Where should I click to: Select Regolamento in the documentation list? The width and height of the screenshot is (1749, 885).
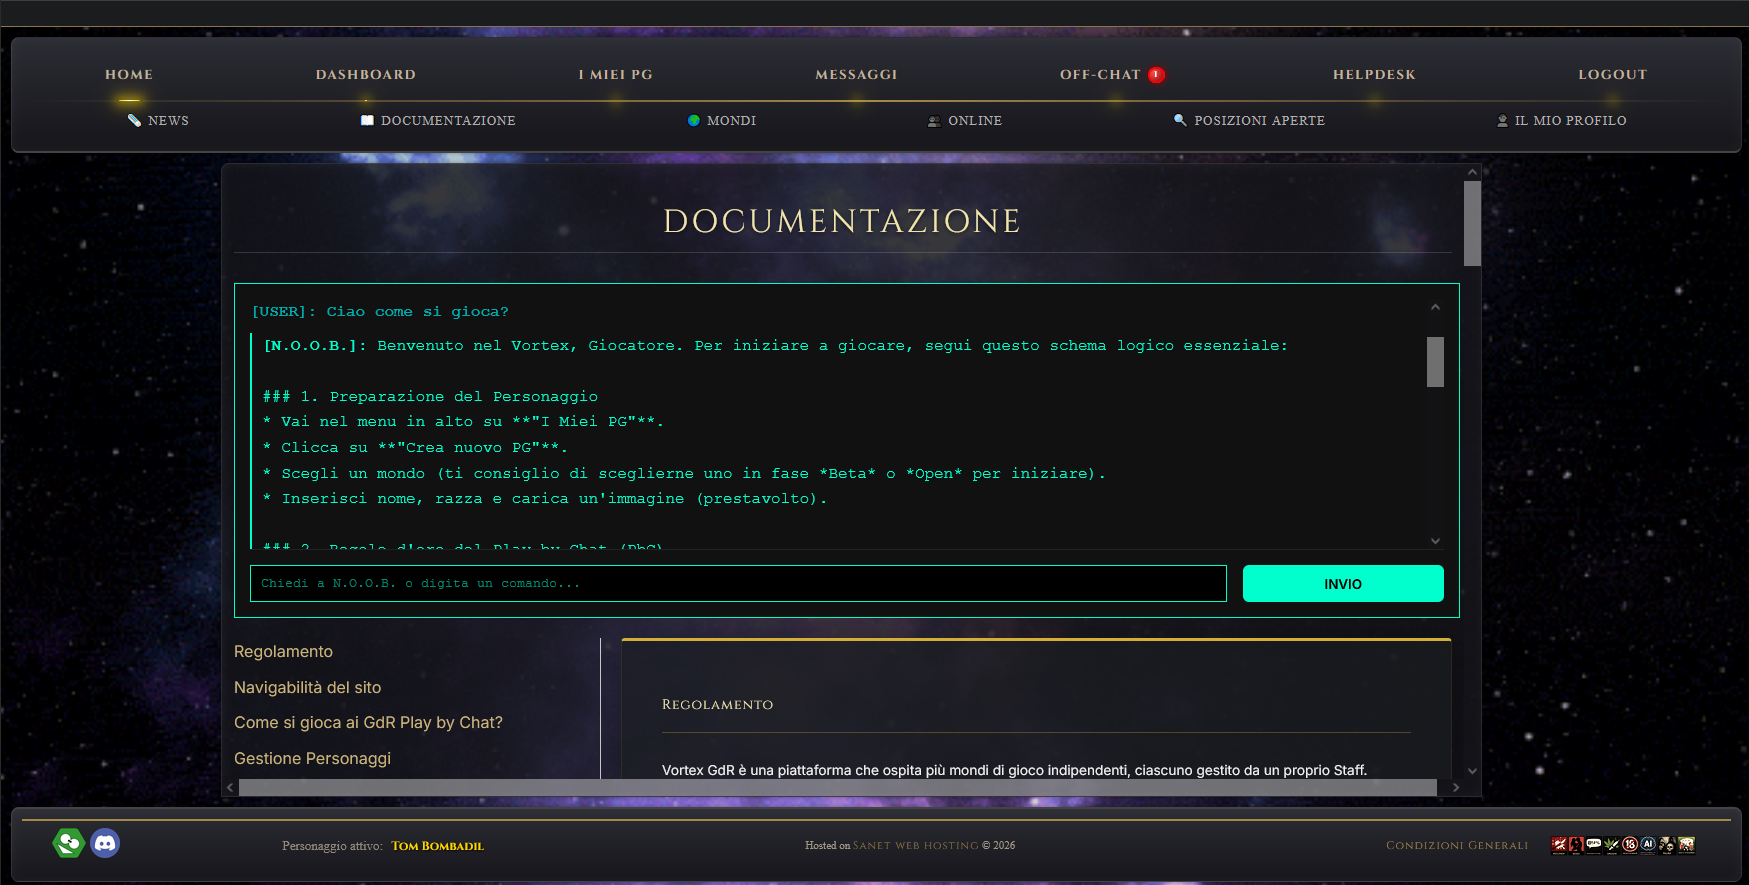point(283,651)
